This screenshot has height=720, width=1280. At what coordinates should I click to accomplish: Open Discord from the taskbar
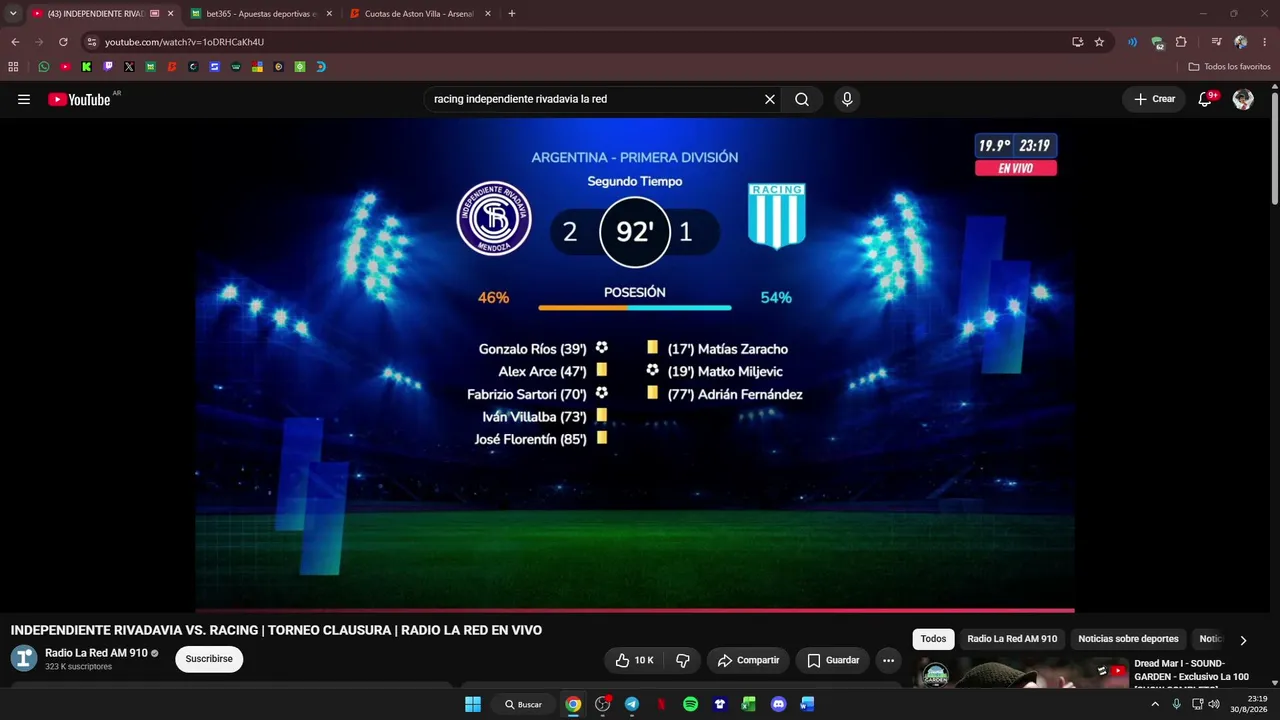pos(778,704)
